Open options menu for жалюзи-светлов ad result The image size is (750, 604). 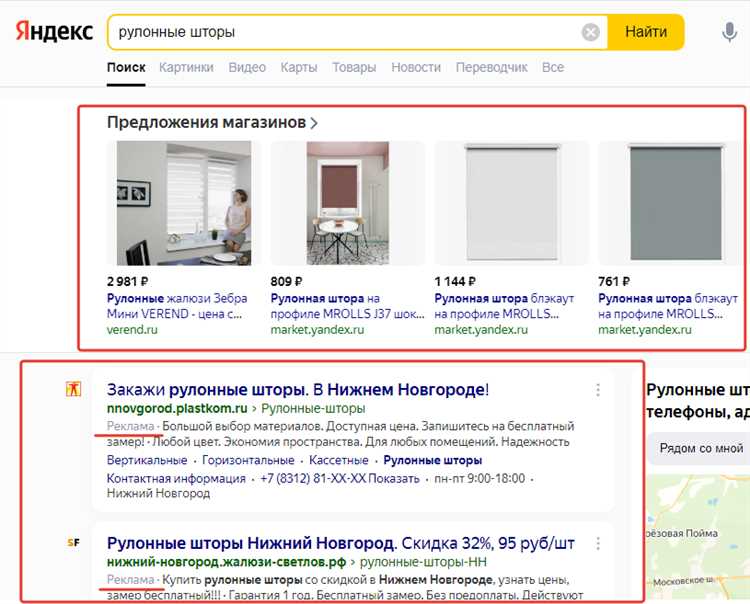(598, 543)
